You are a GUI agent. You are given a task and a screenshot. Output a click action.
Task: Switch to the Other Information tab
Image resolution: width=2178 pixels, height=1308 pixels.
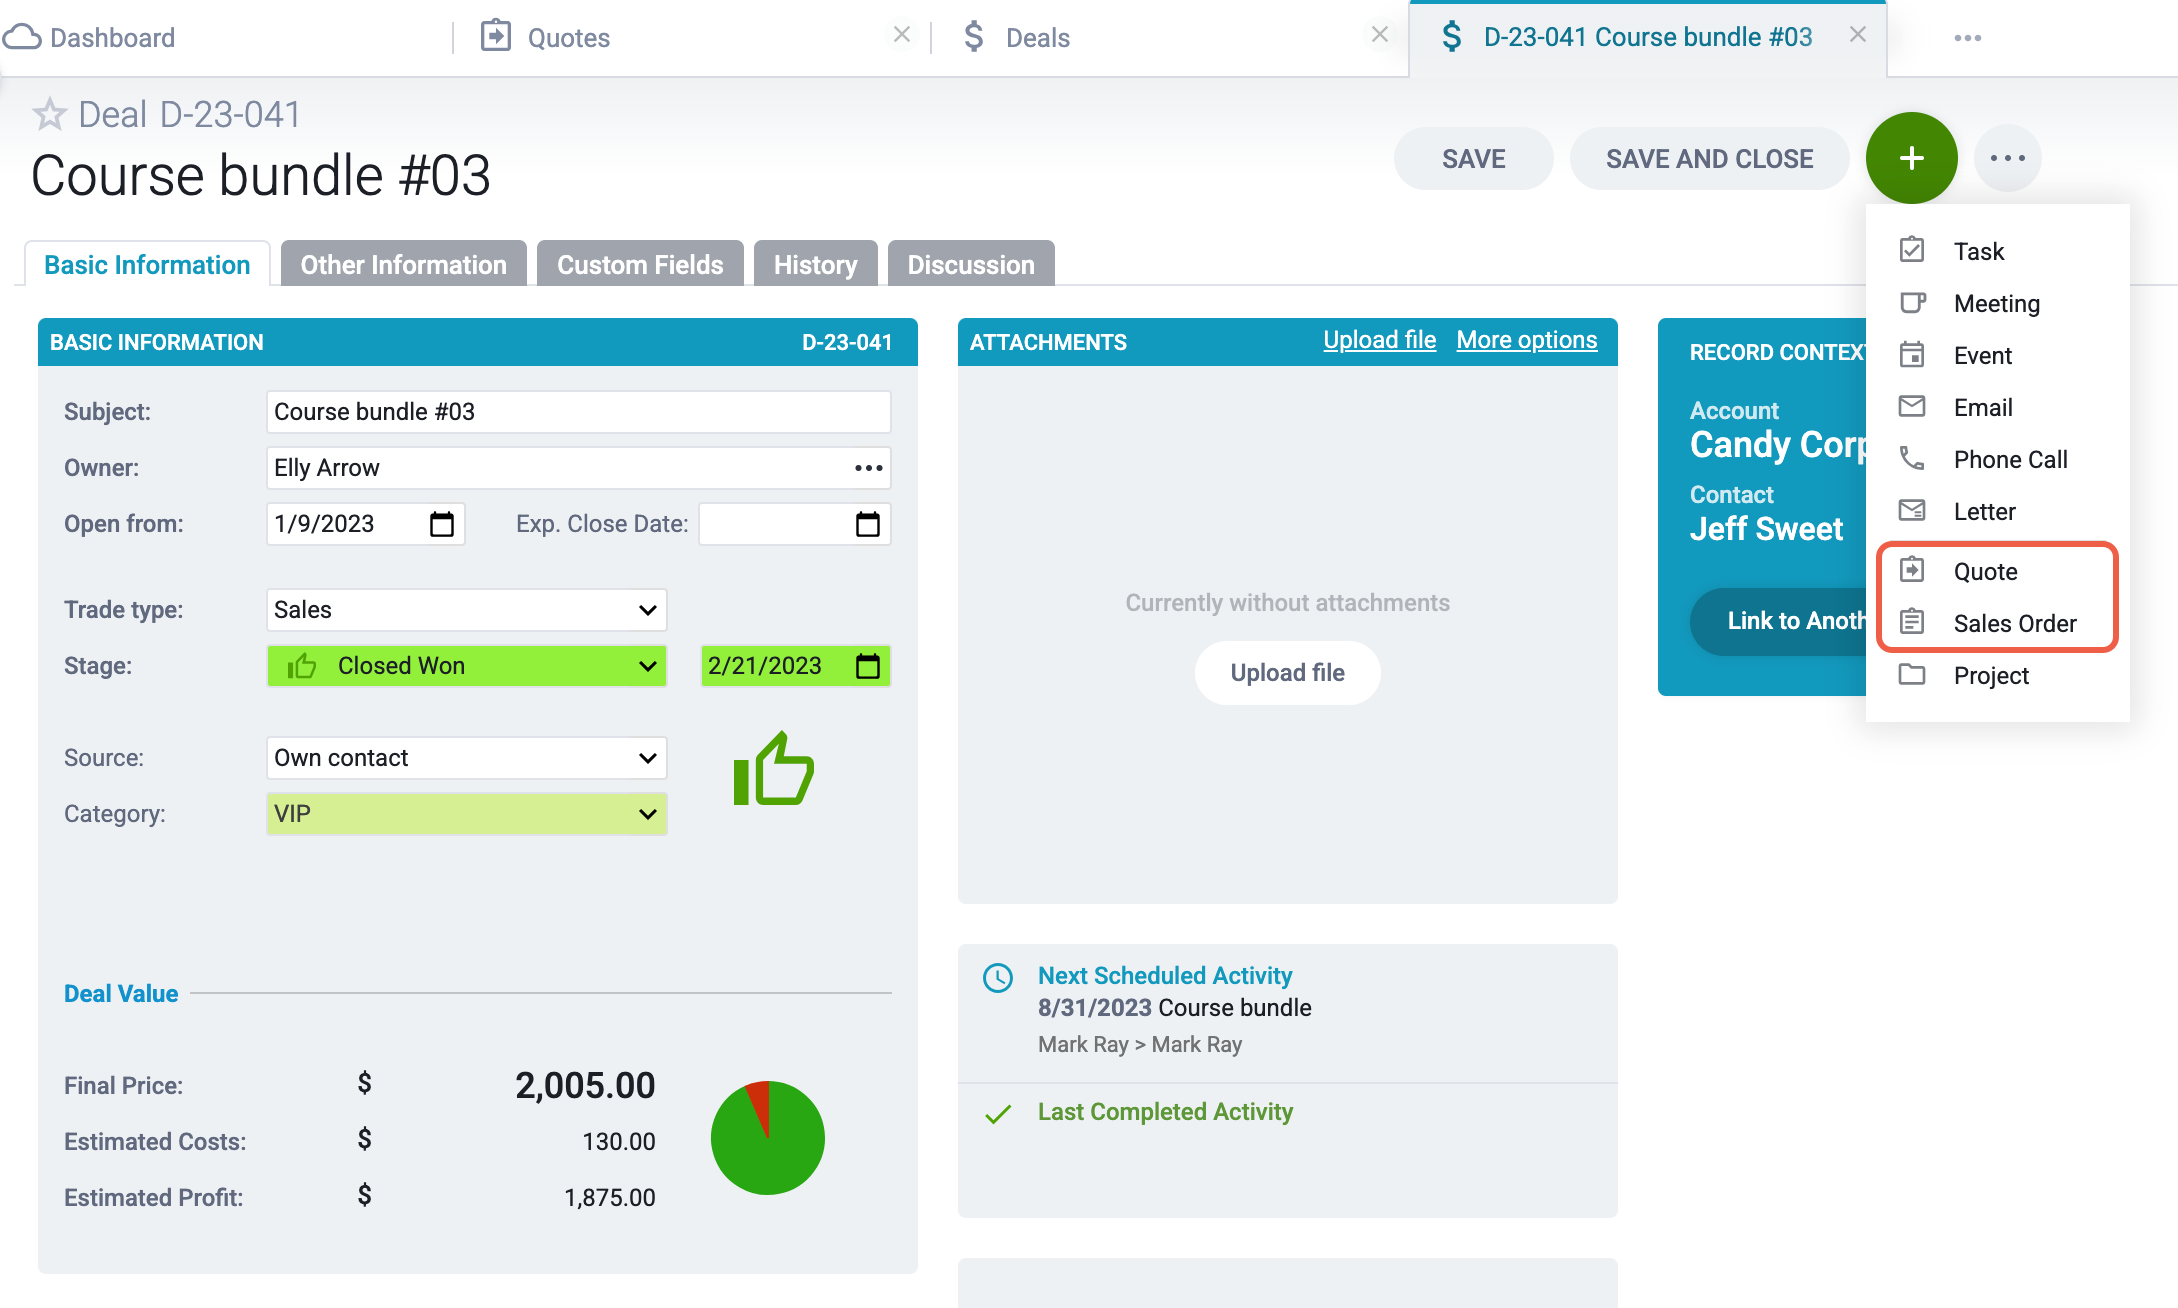coord(403,265)
